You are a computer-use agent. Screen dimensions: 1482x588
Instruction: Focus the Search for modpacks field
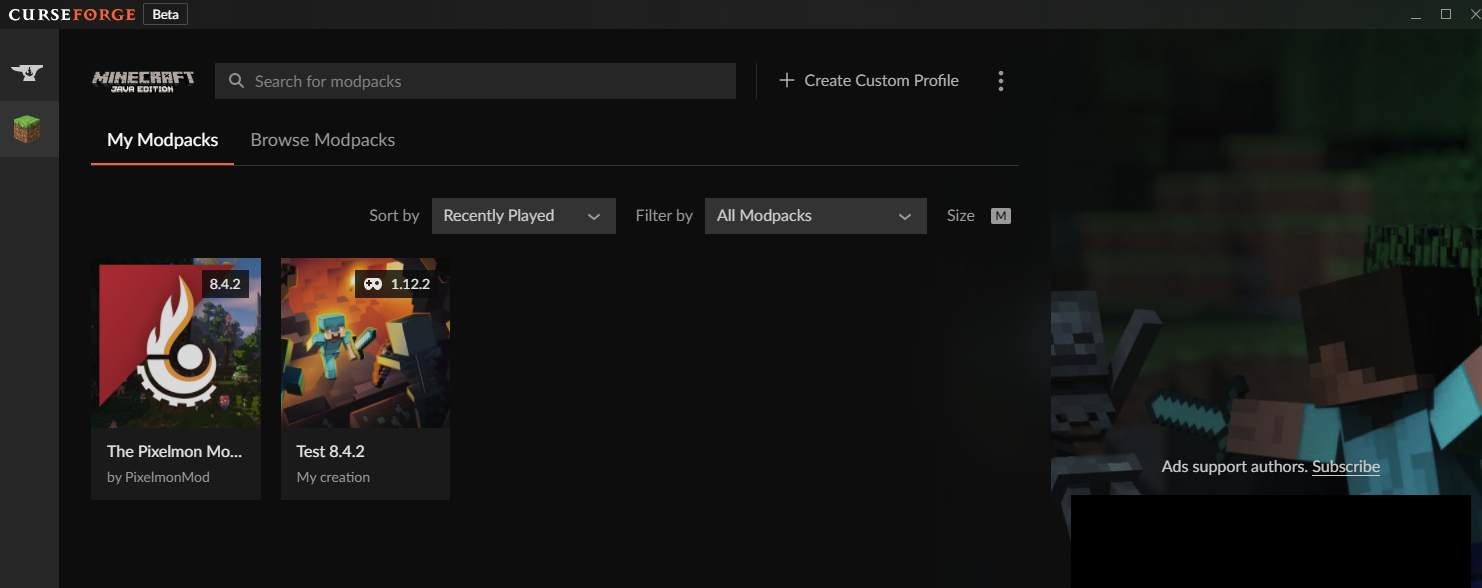pyautogui.click(x=475, y=81)
